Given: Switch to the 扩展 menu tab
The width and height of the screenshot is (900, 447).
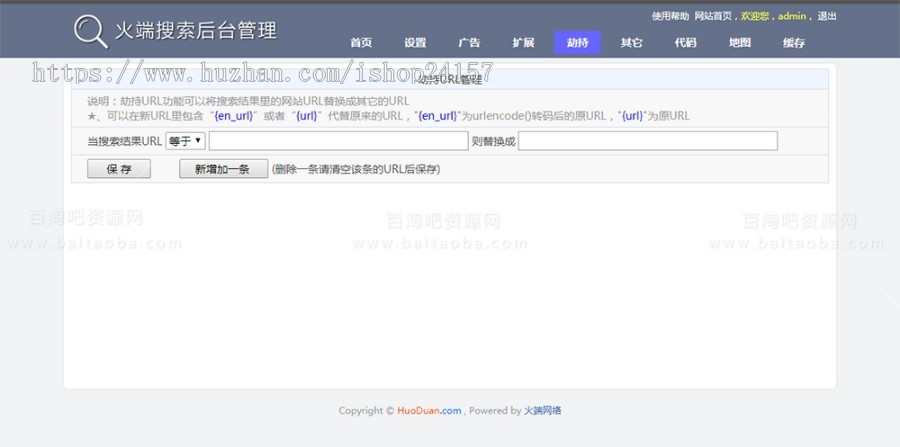Looking at the screenshot, I should pos(523,42).
